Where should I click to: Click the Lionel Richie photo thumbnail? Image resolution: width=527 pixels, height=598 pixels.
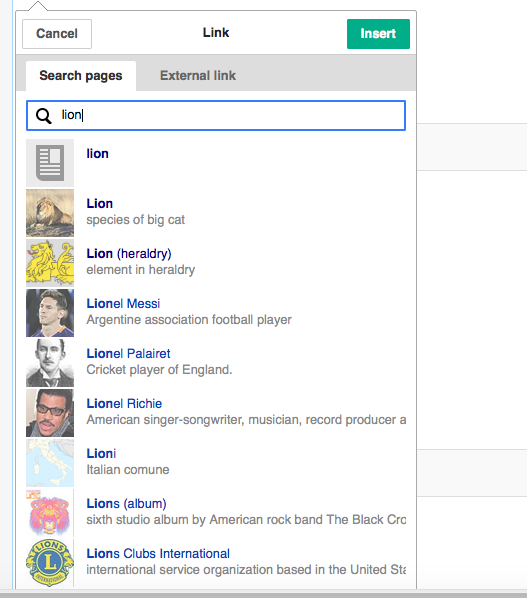[50, 413]
